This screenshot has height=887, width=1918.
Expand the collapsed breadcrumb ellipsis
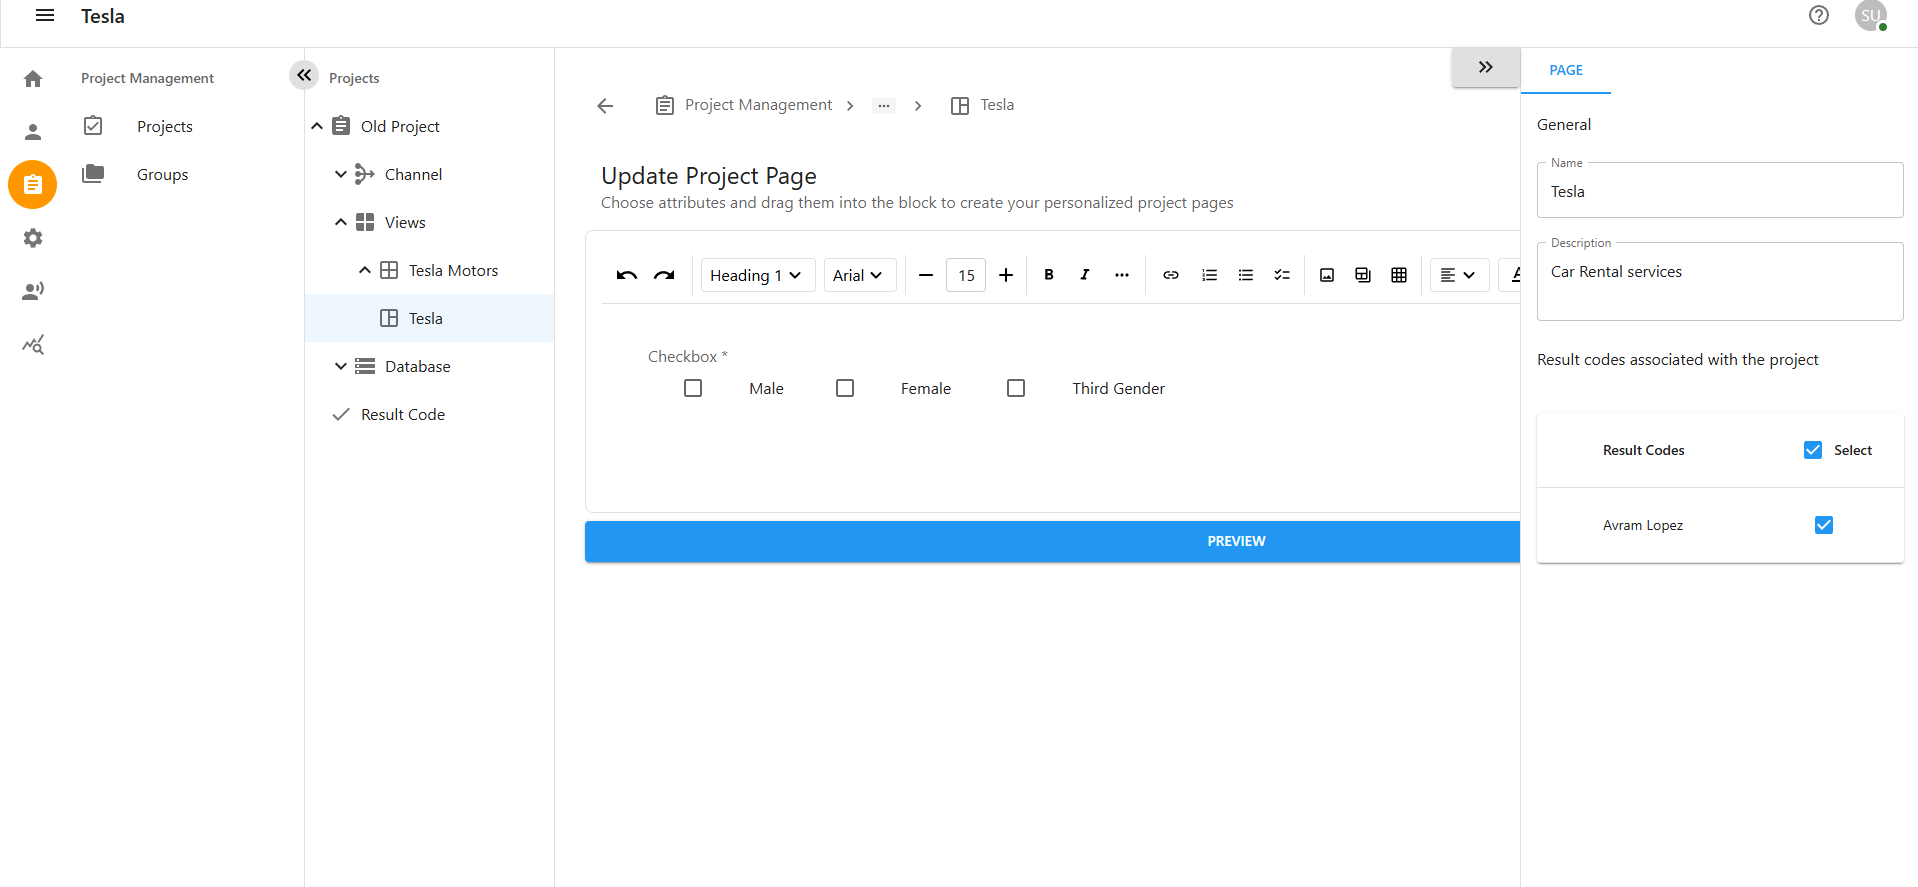(884, 106)
